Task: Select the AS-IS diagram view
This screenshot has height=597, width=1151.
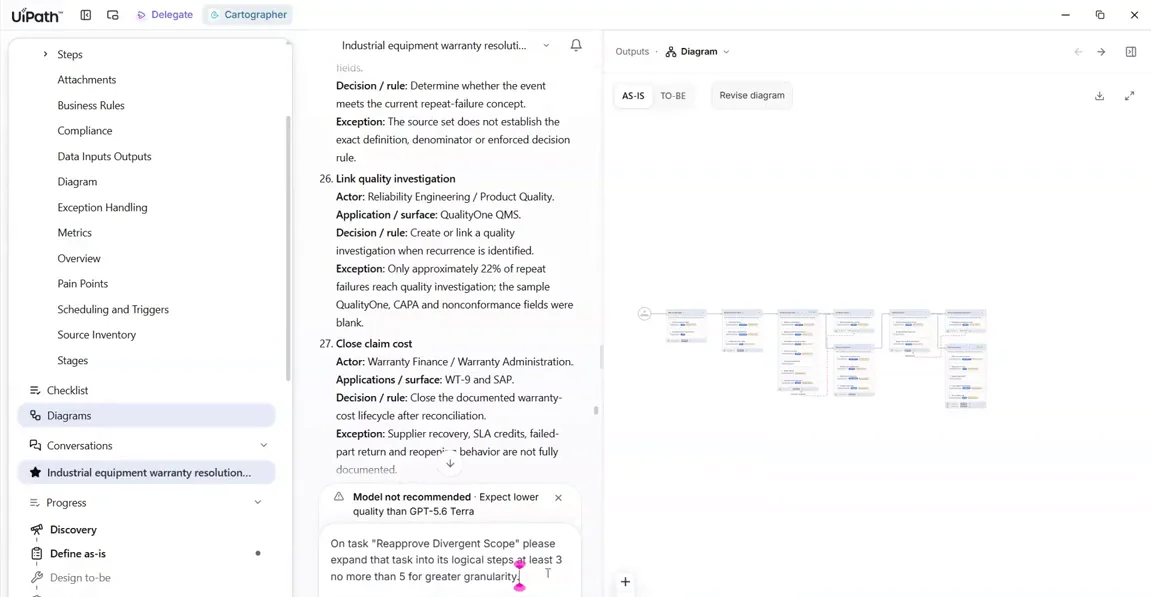Action: (x=633, y=95)
